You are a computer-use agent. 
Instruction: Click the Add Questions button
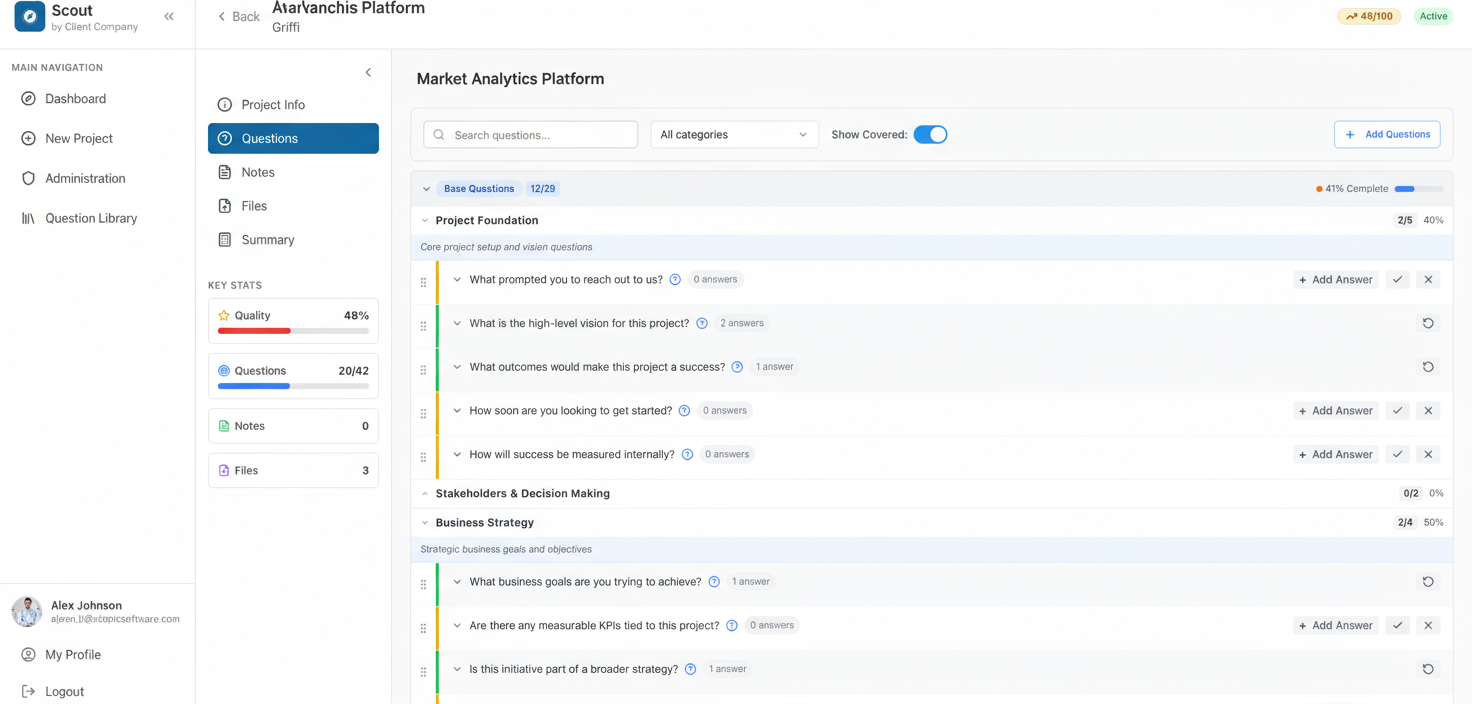point(1387,133)
